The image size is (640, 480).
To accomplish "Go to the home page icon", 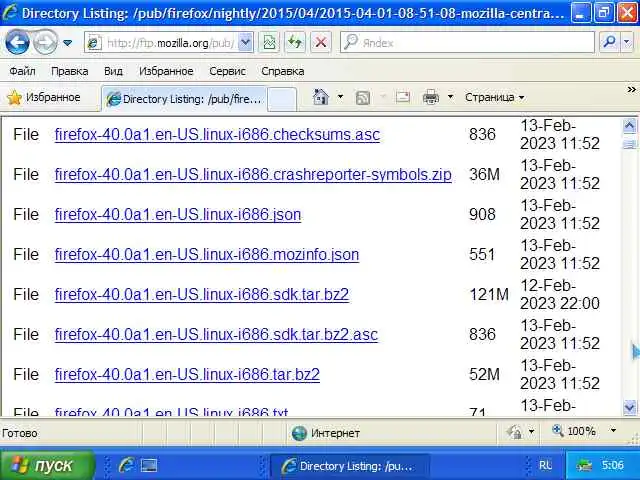I will [x=321, y=97].
